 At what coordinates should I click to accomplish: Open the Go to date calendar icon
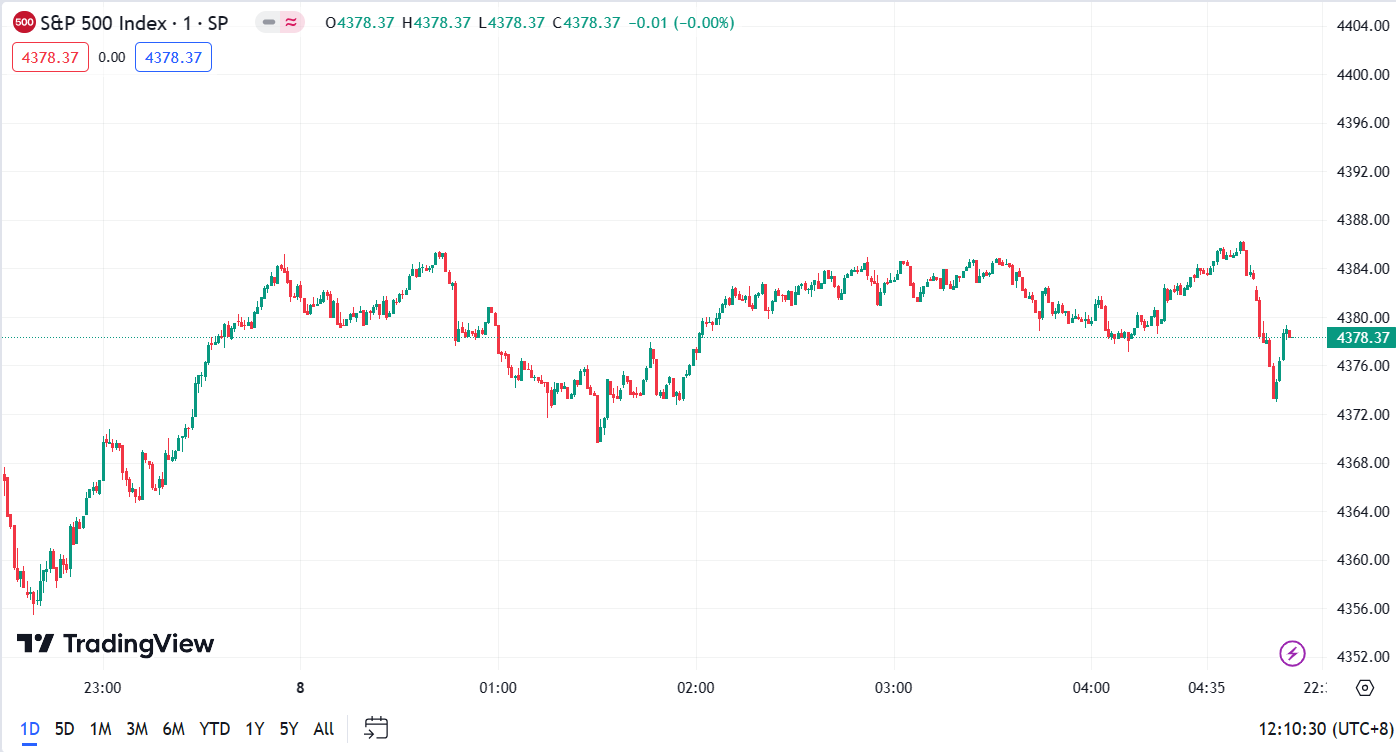tap(376, 729)
